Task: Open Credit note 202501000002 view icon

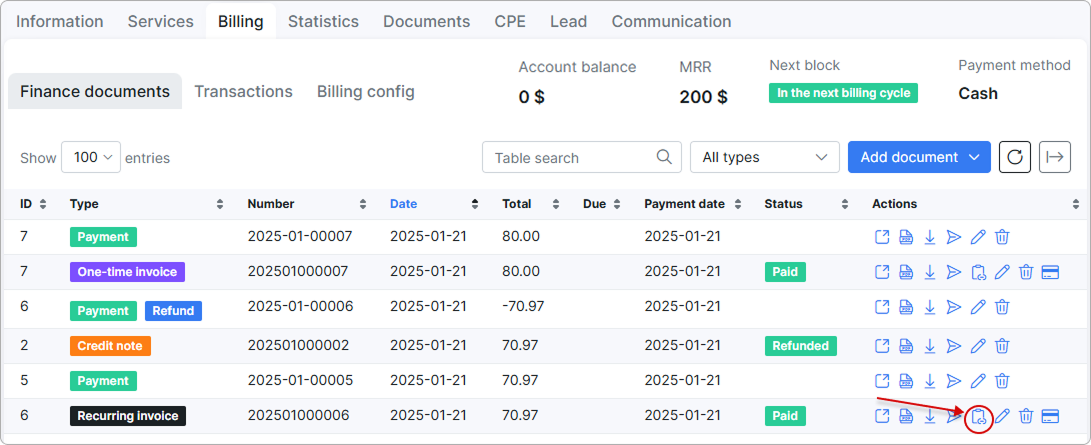Action: (x=882, y=346)
